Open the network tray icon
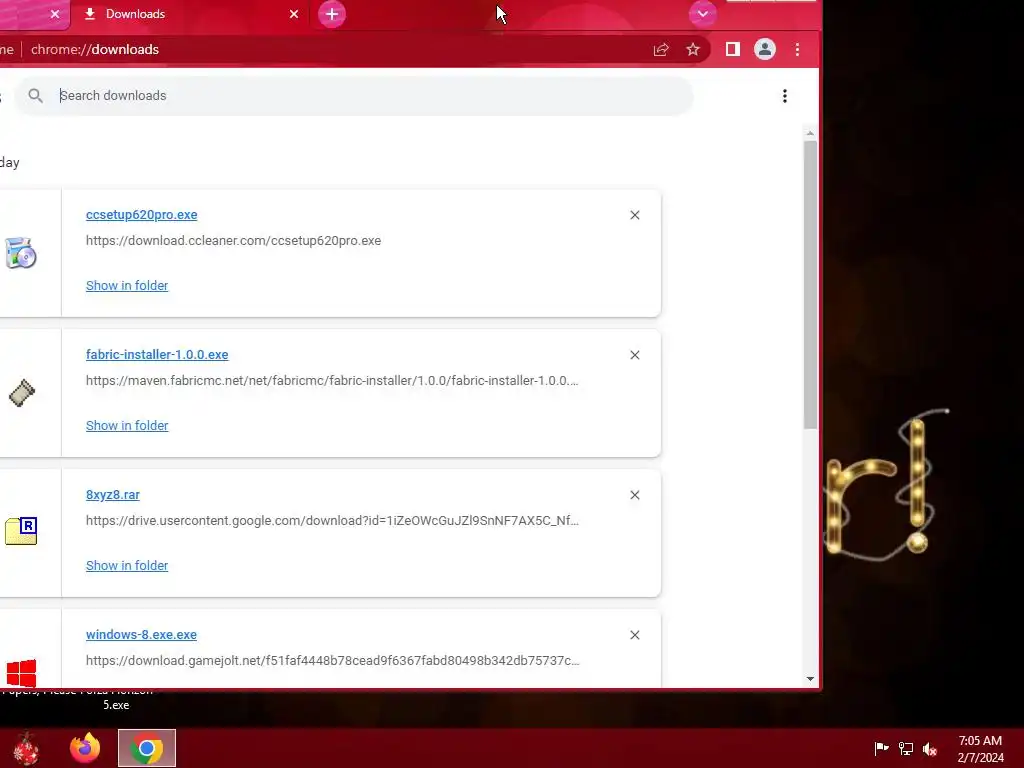The height and width of the screenshot is (768, 1024). [906, 748]
